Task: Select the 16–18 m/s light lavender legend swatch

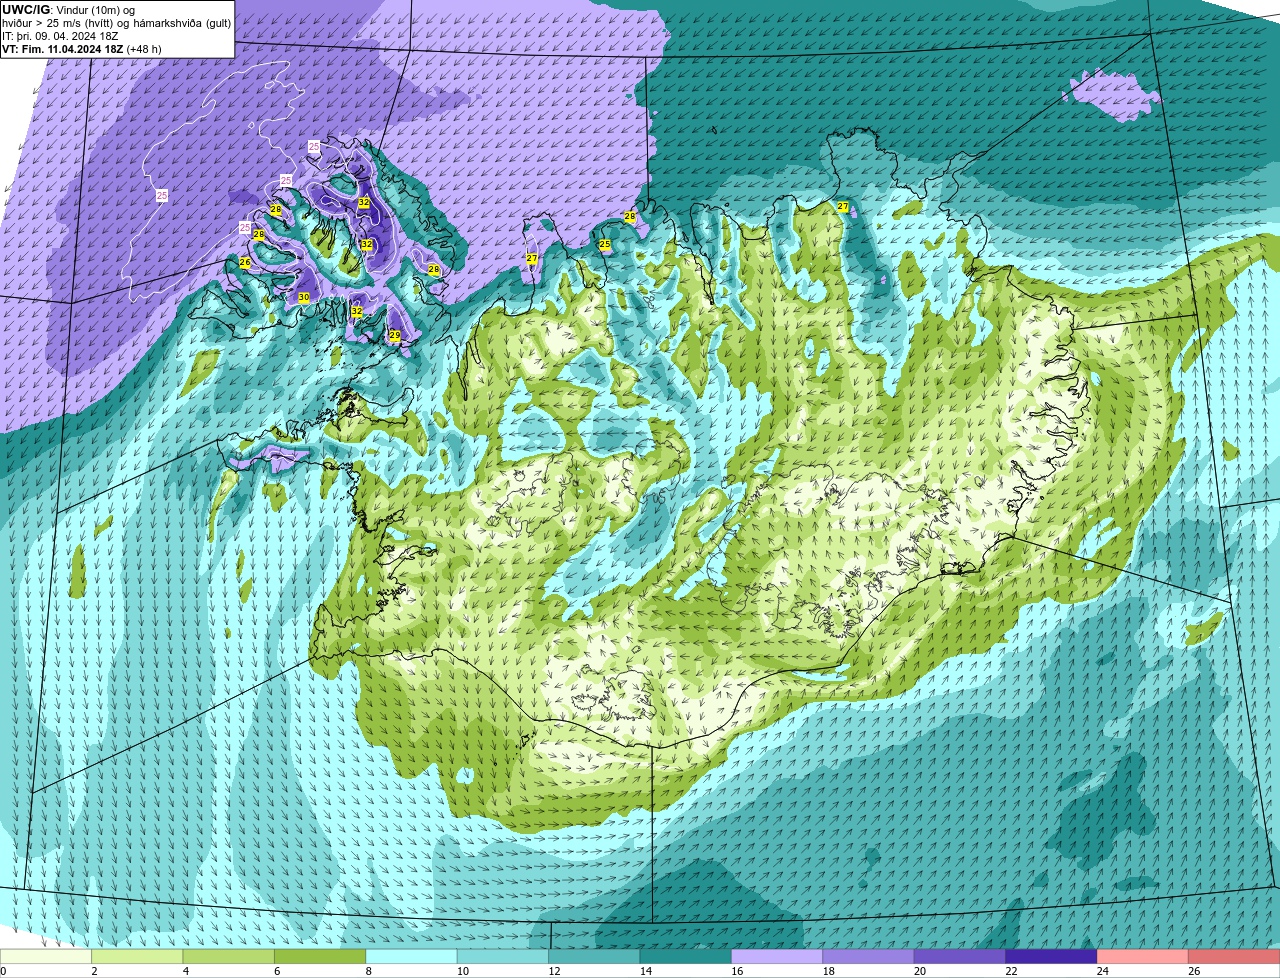Action: coord(777,957)
